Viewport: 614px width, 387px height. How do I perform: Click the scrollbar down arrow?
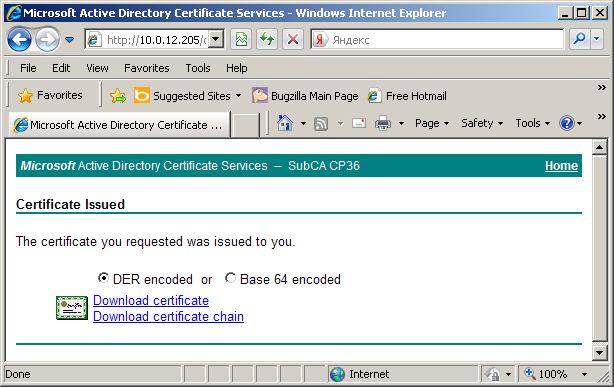tap(600, 353)
